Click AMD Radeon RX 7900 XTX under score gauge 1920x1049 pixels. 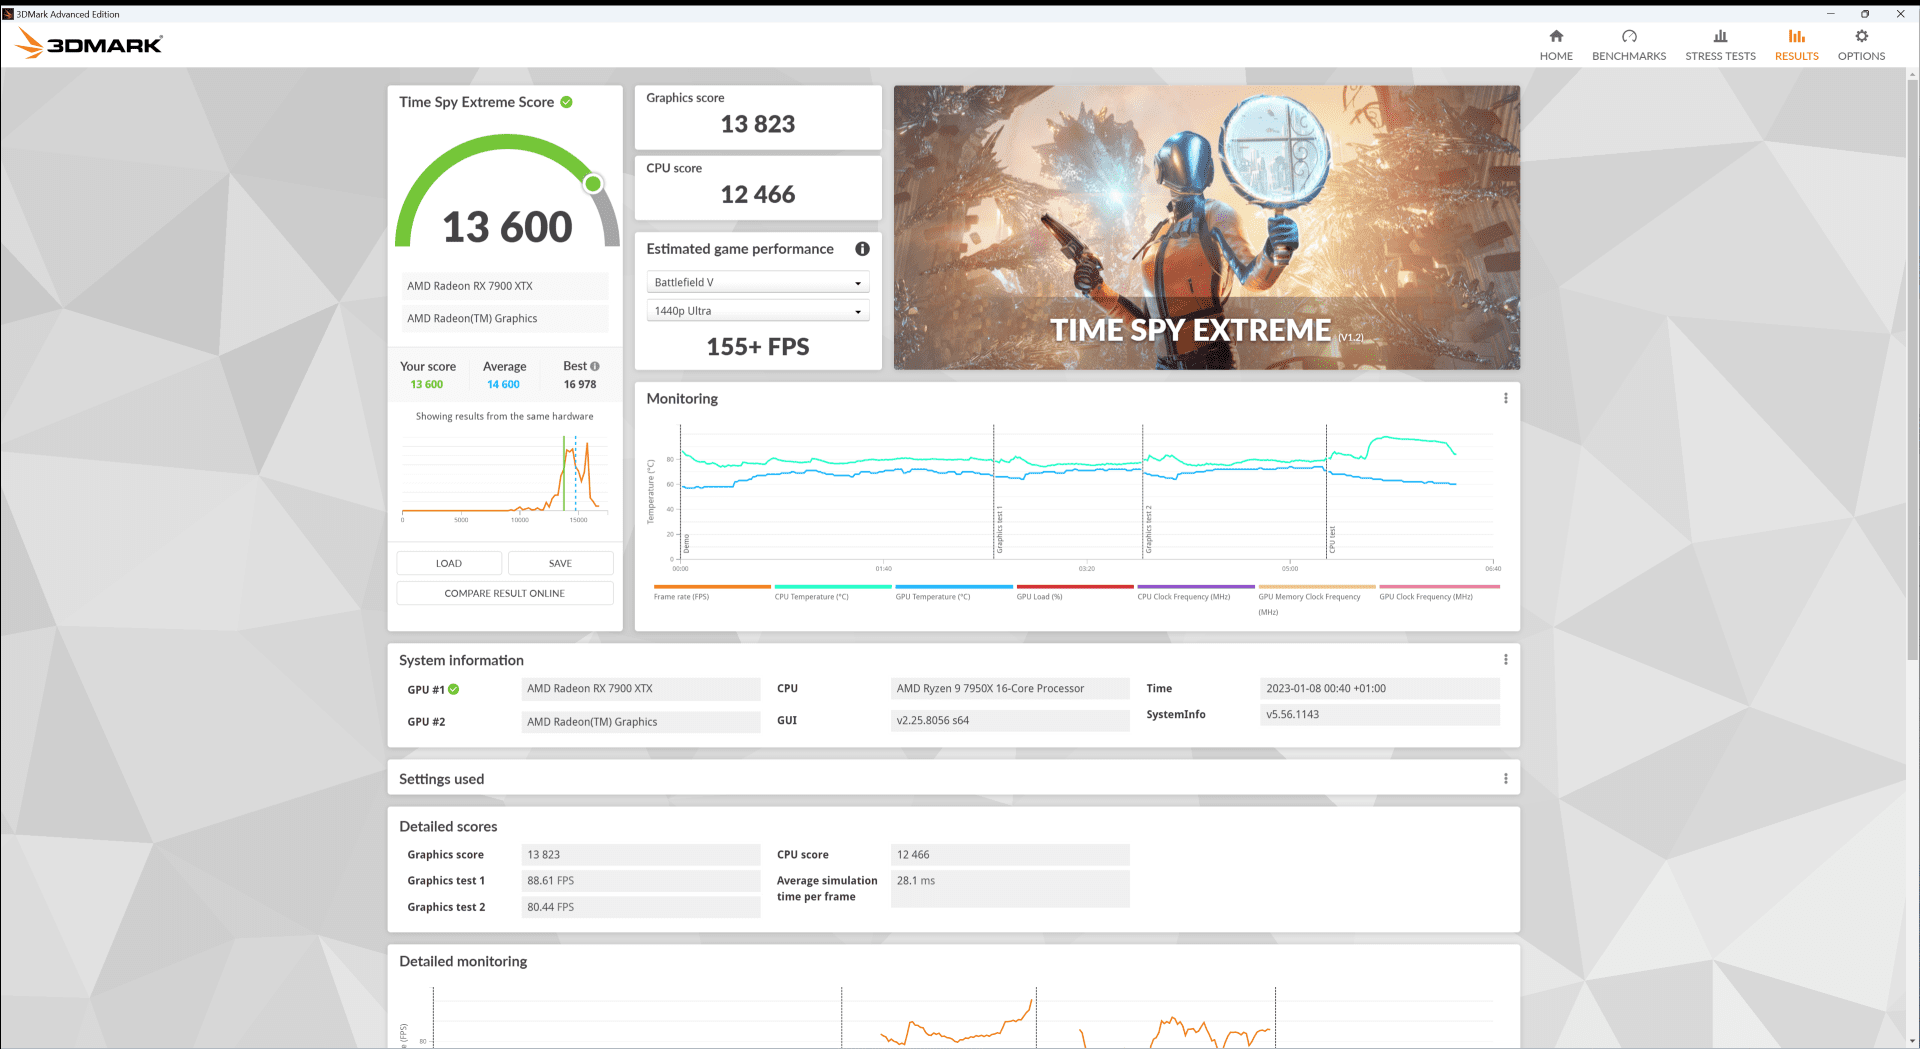[x=505, y=286]
